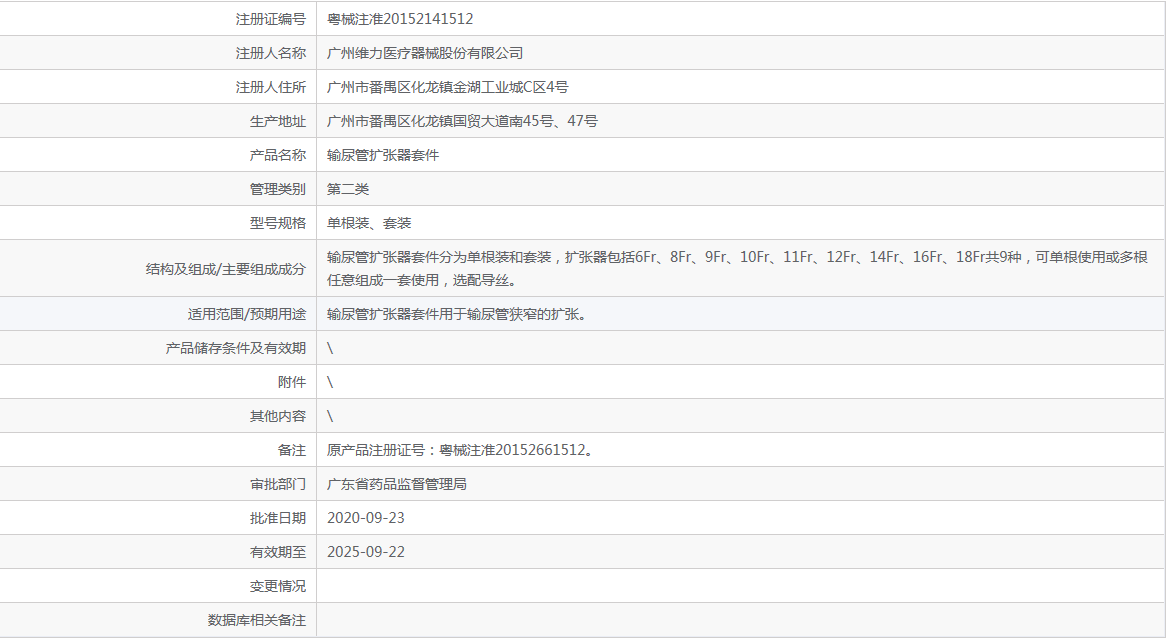The height and width of the screenshot is (643, 1169).
Task: Select the structure description mentioning 6Fr、8Fr
Action: [737, 269]
